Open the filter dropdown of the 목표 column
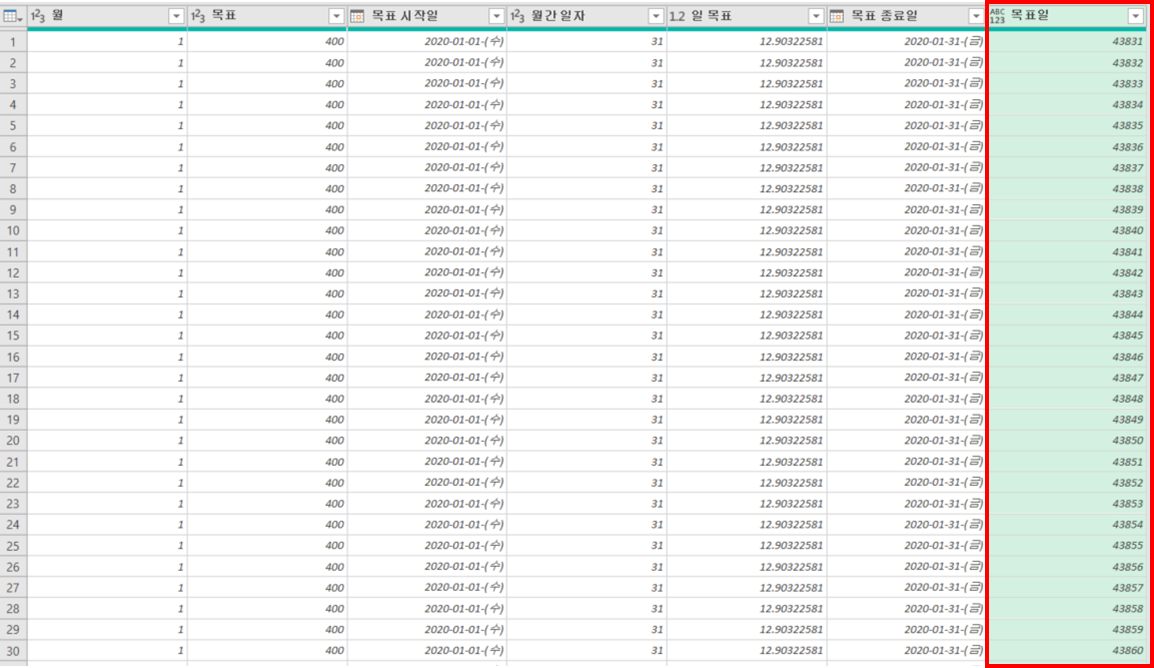 [x=336, y=16]
